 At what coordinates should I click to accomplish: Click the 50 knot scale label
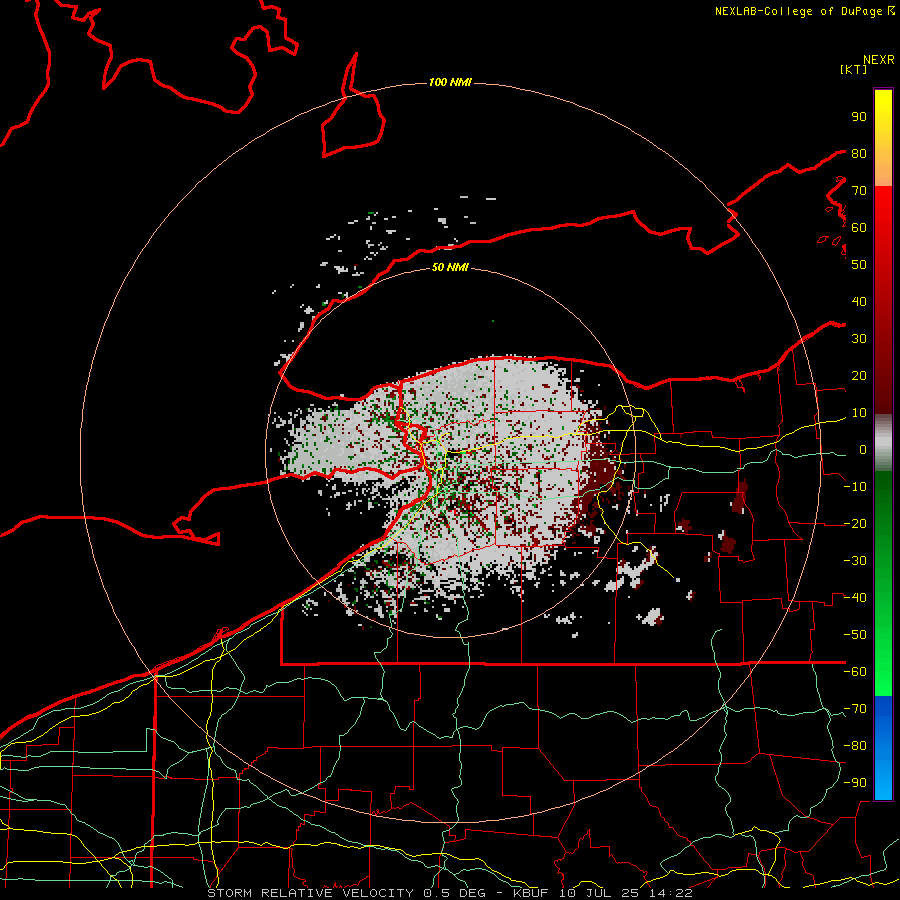coord(859,265)
